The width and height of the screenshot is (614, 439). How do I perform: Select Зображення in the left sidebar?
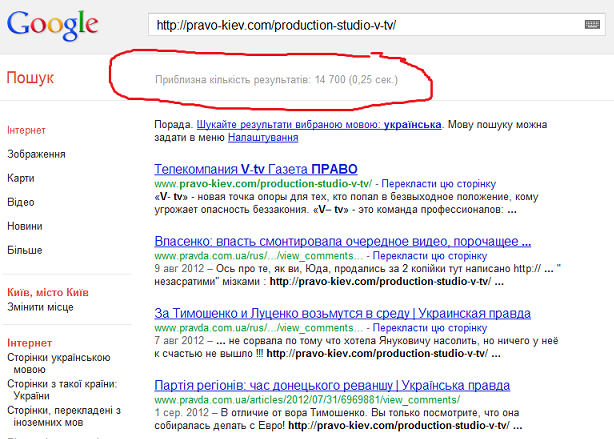(36, 154)
